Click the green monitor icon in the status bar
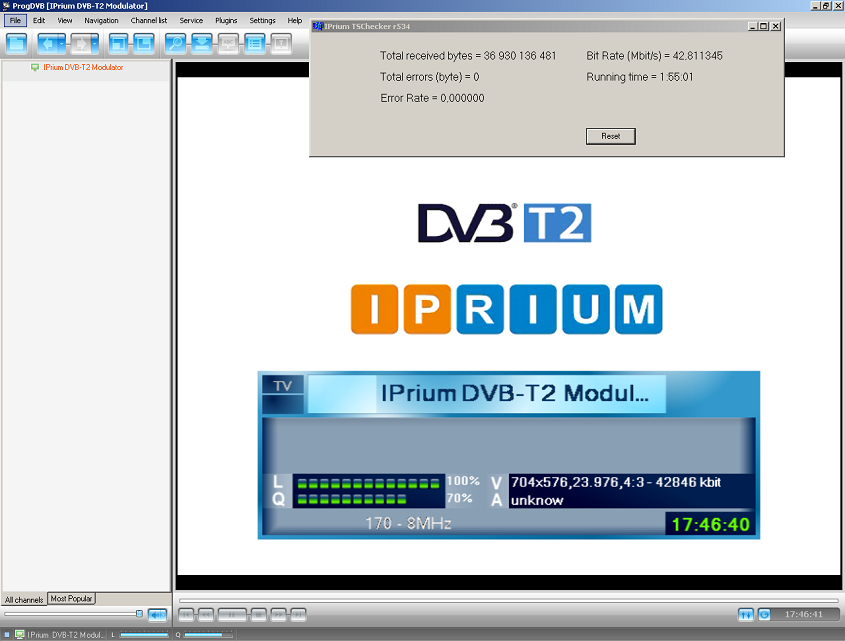845x641 pixels. (19, 635)
